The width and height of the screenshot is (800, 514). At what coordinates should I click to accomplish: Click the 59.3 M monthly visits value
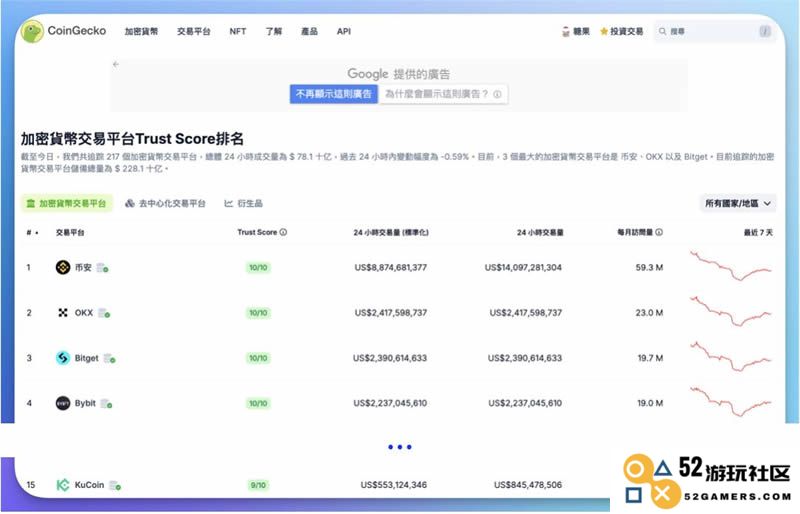click(x=649, y=267)
